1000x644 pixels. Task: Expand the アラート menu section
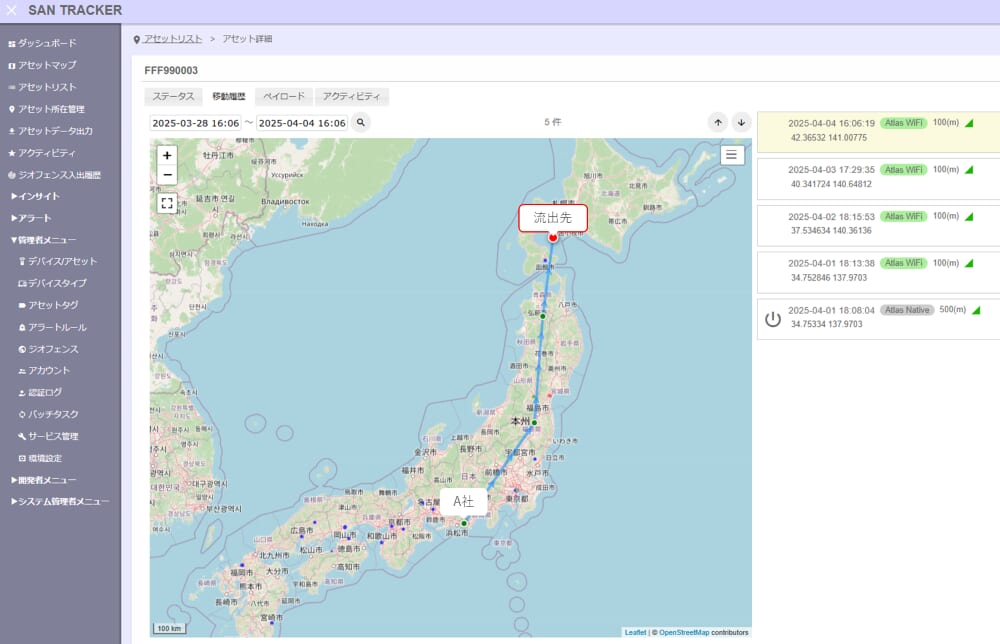[x=31, y=218]
